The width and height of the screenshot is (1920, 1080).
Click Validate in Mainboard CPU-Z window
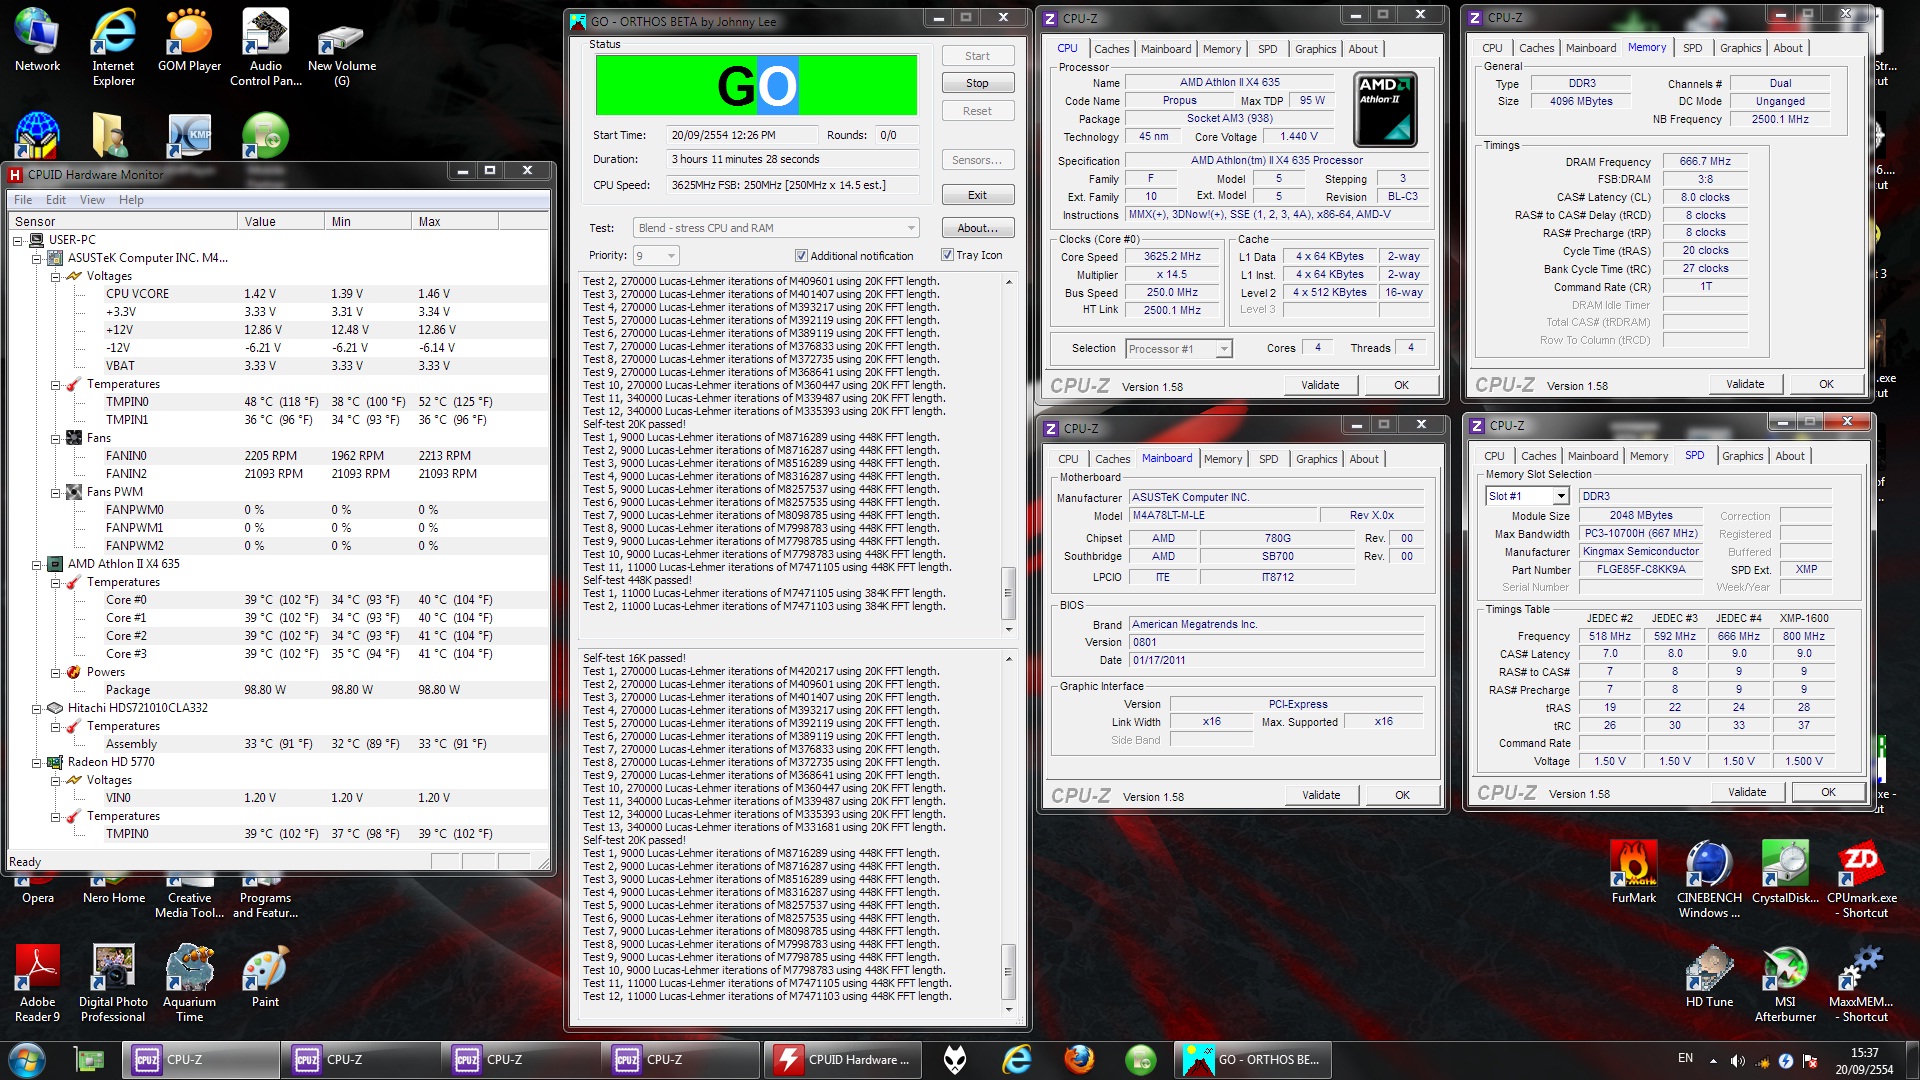[x=1321, y=795]
